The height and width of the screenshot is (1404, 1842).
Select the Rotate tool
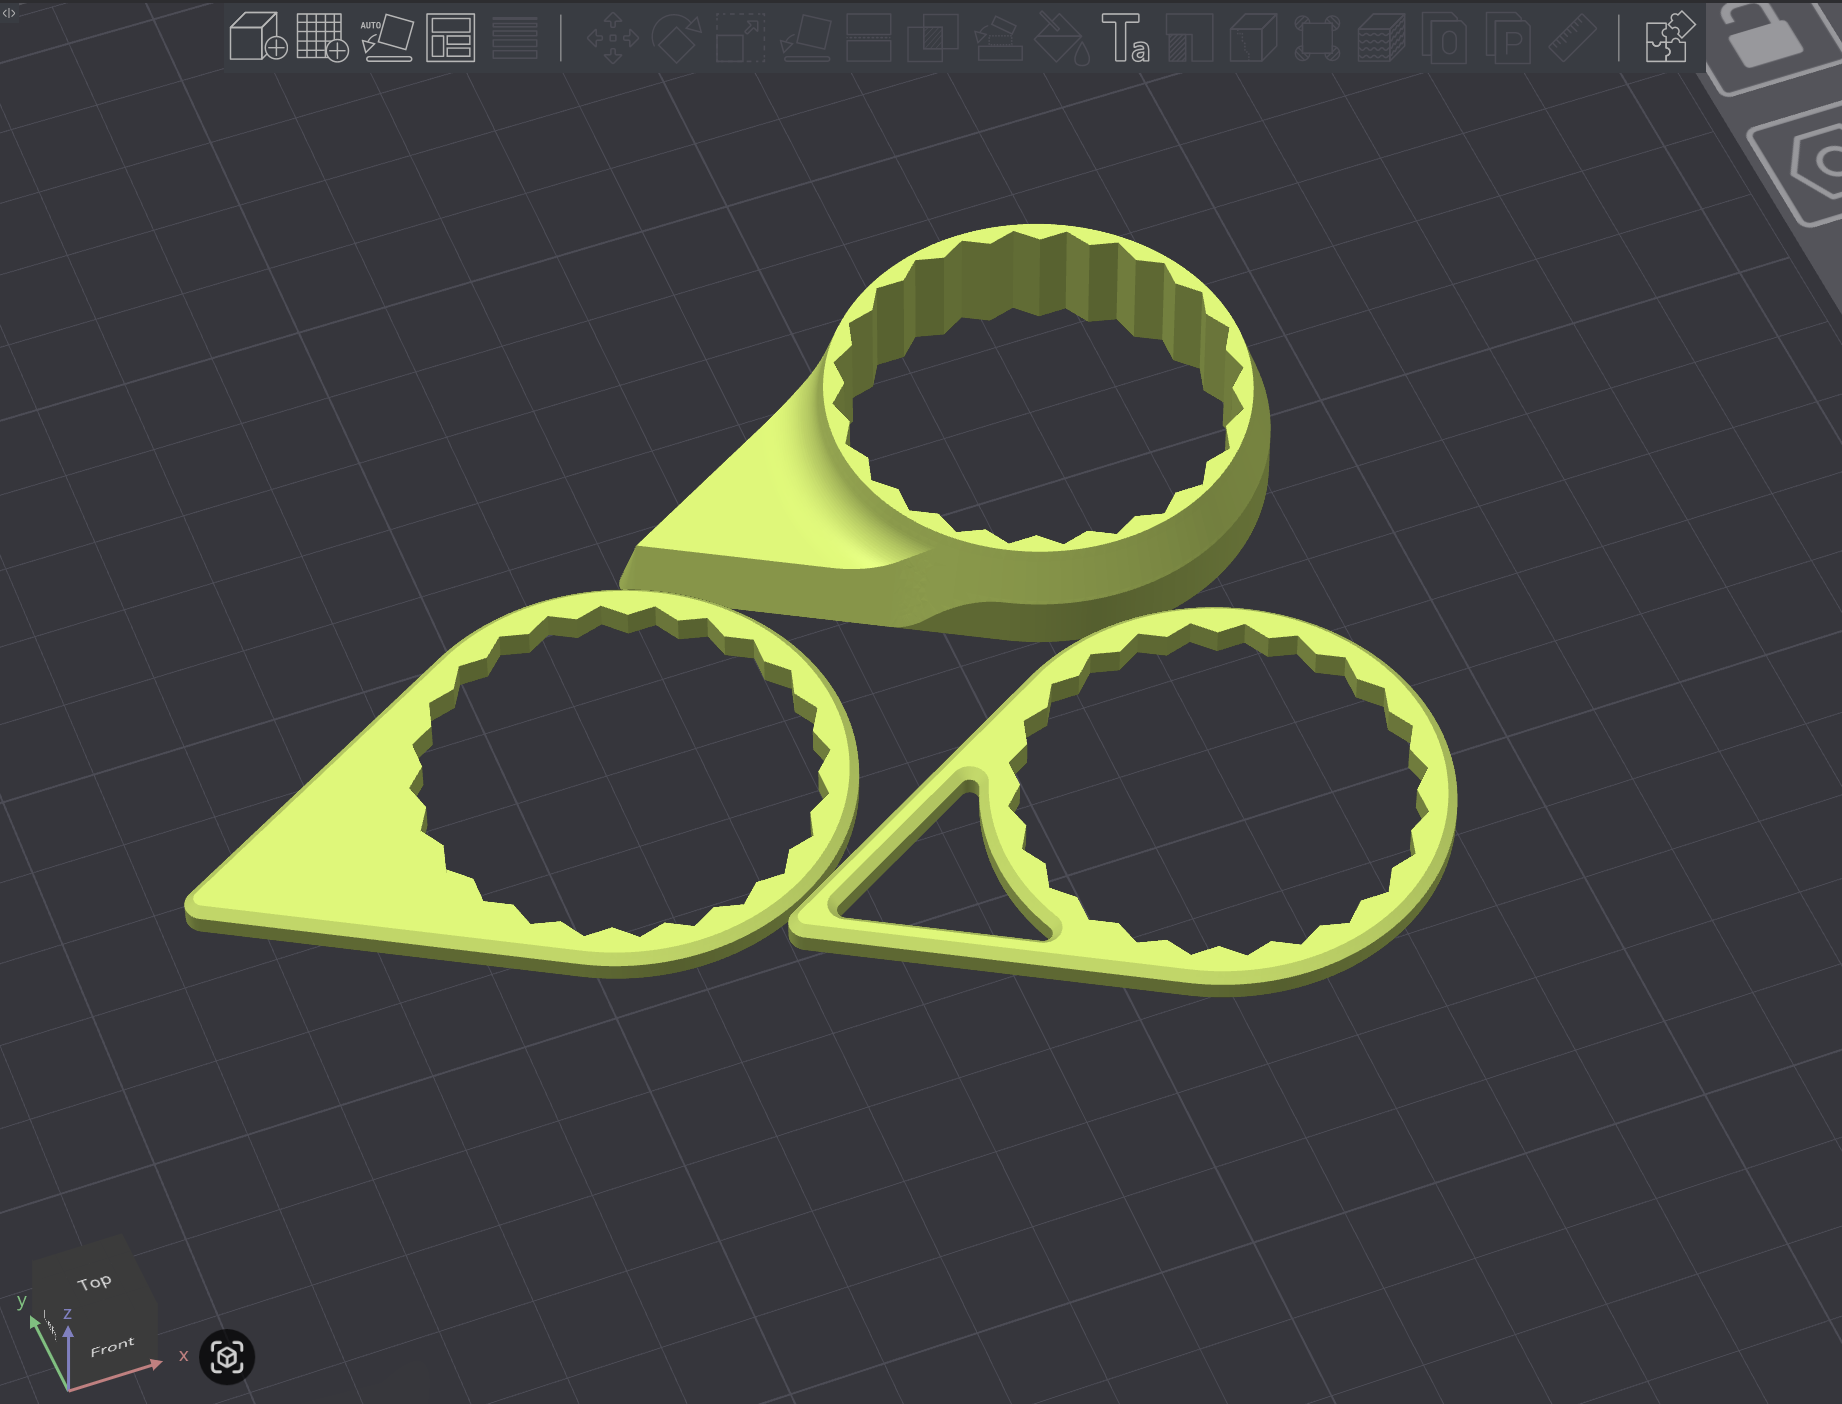(676, 38)
